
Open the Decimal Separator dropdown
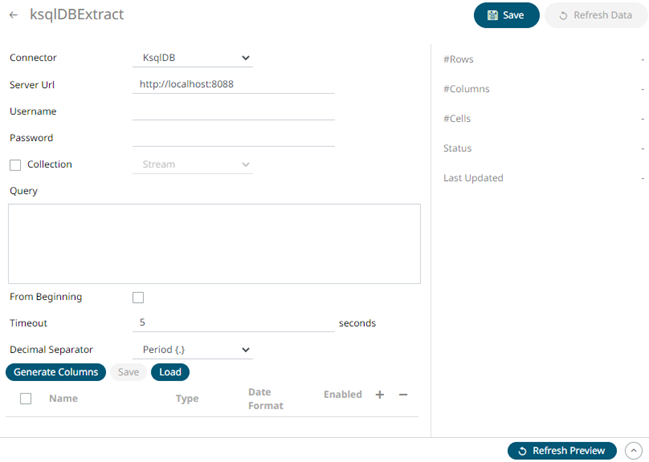[192, 350]
